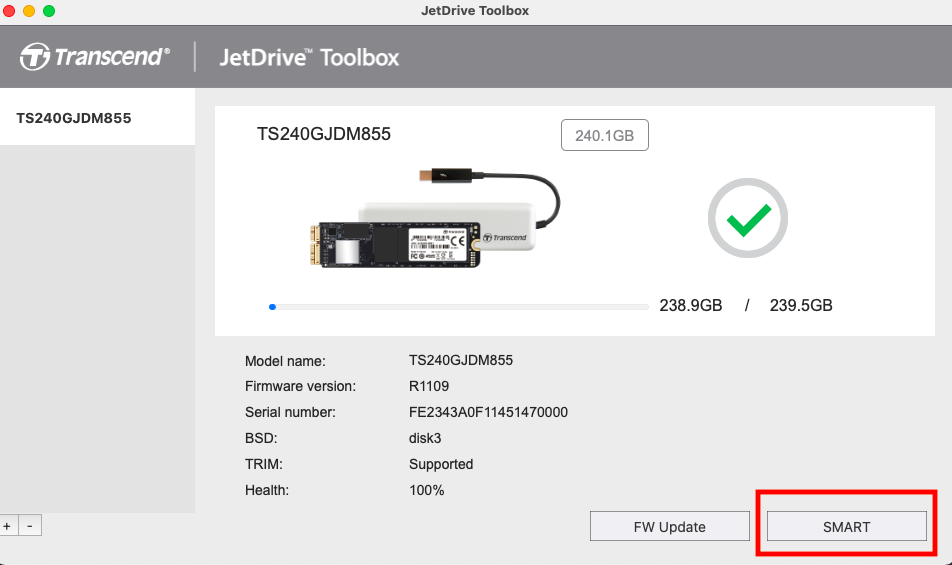Click the JetDrive SSD product image
The width and height of the screenshot is (952, 565).
click(x=434, y=217)
